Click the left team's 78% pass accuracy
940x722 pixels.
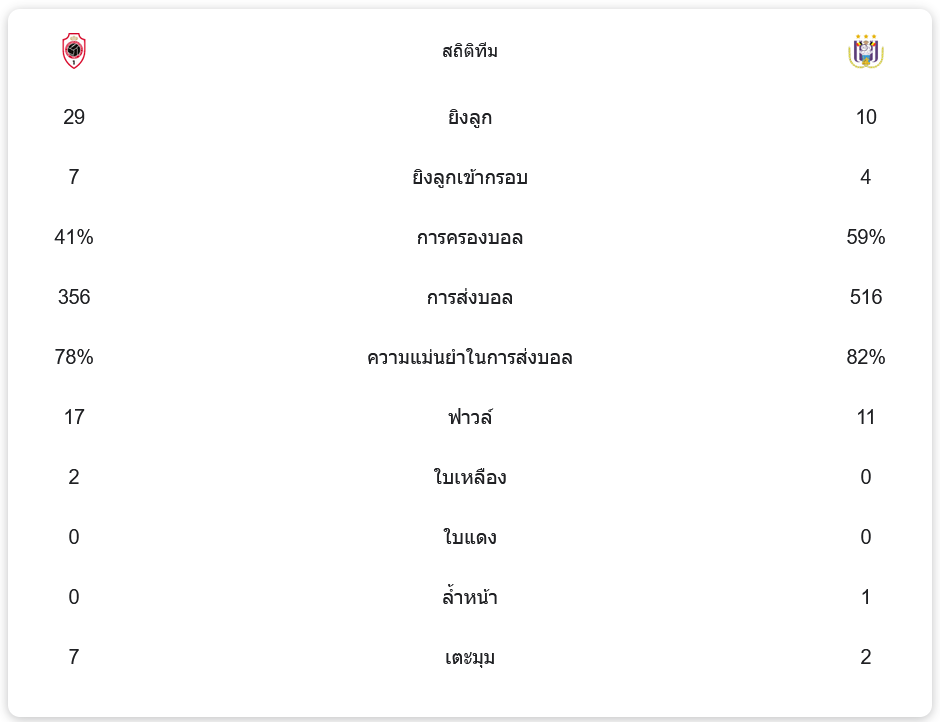pos(74,358)
